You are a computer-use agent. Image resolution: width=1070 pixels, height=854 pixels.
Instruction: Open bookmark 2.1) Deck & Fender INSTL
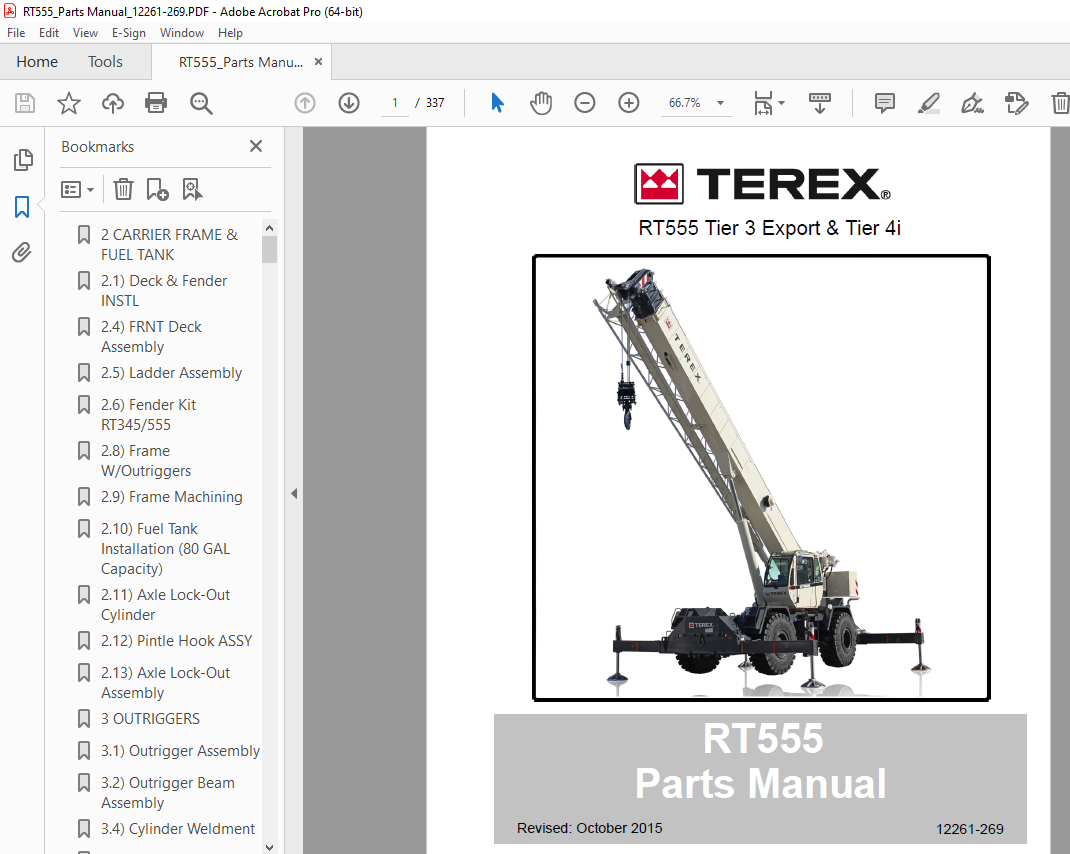164,291
